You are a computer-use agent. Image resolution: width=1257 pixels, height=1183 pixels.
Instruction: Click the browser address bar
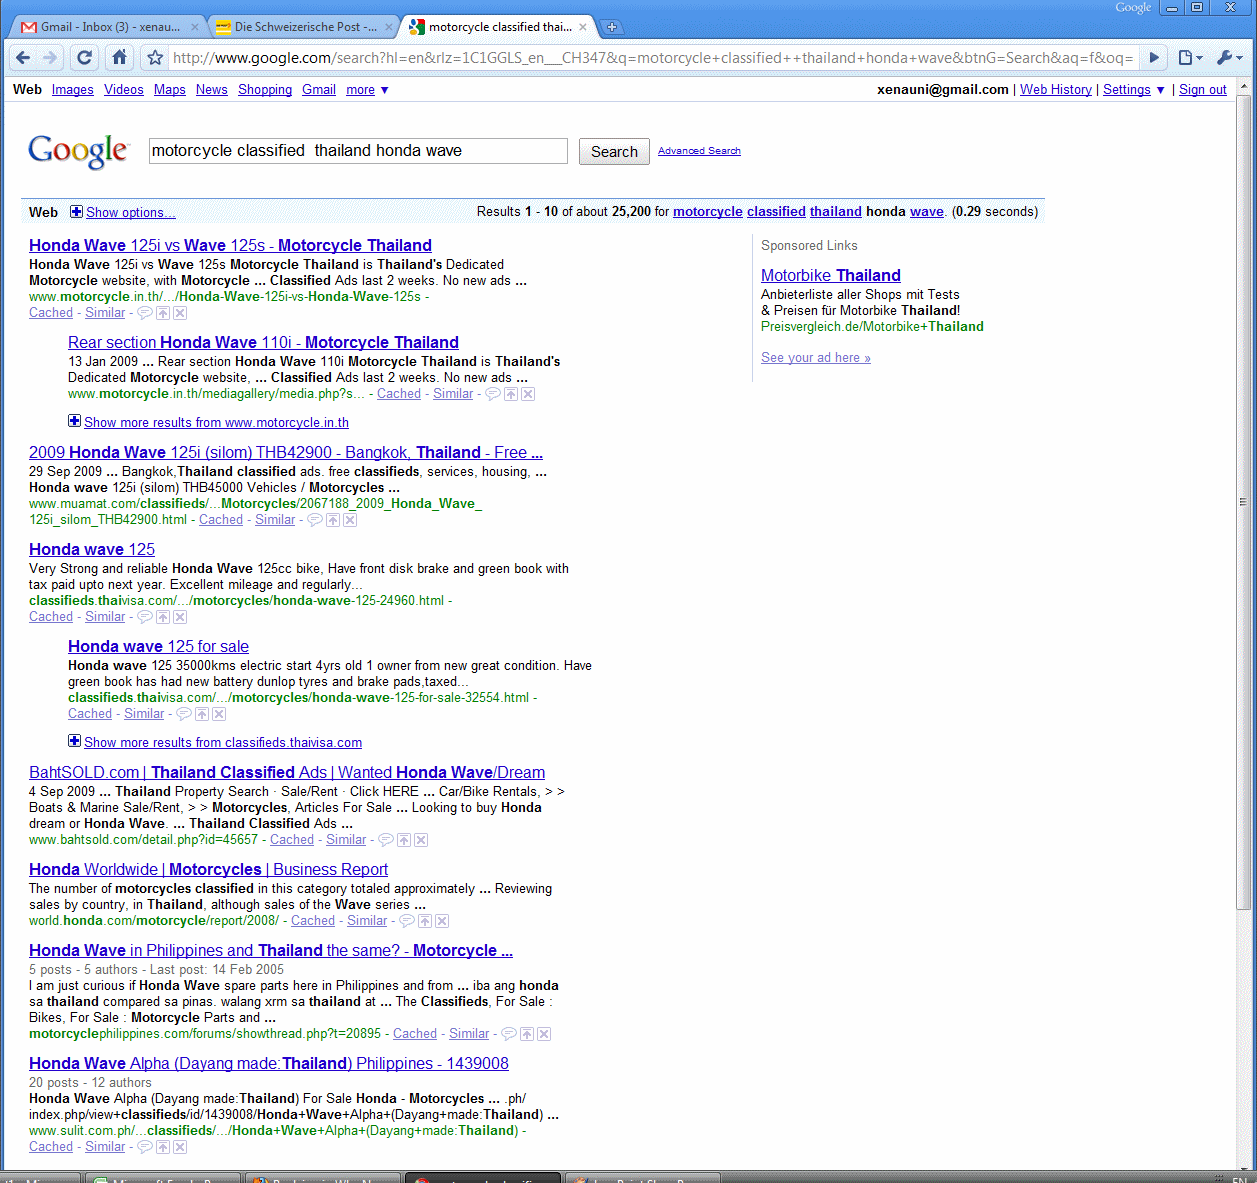[x=653, y=58]
